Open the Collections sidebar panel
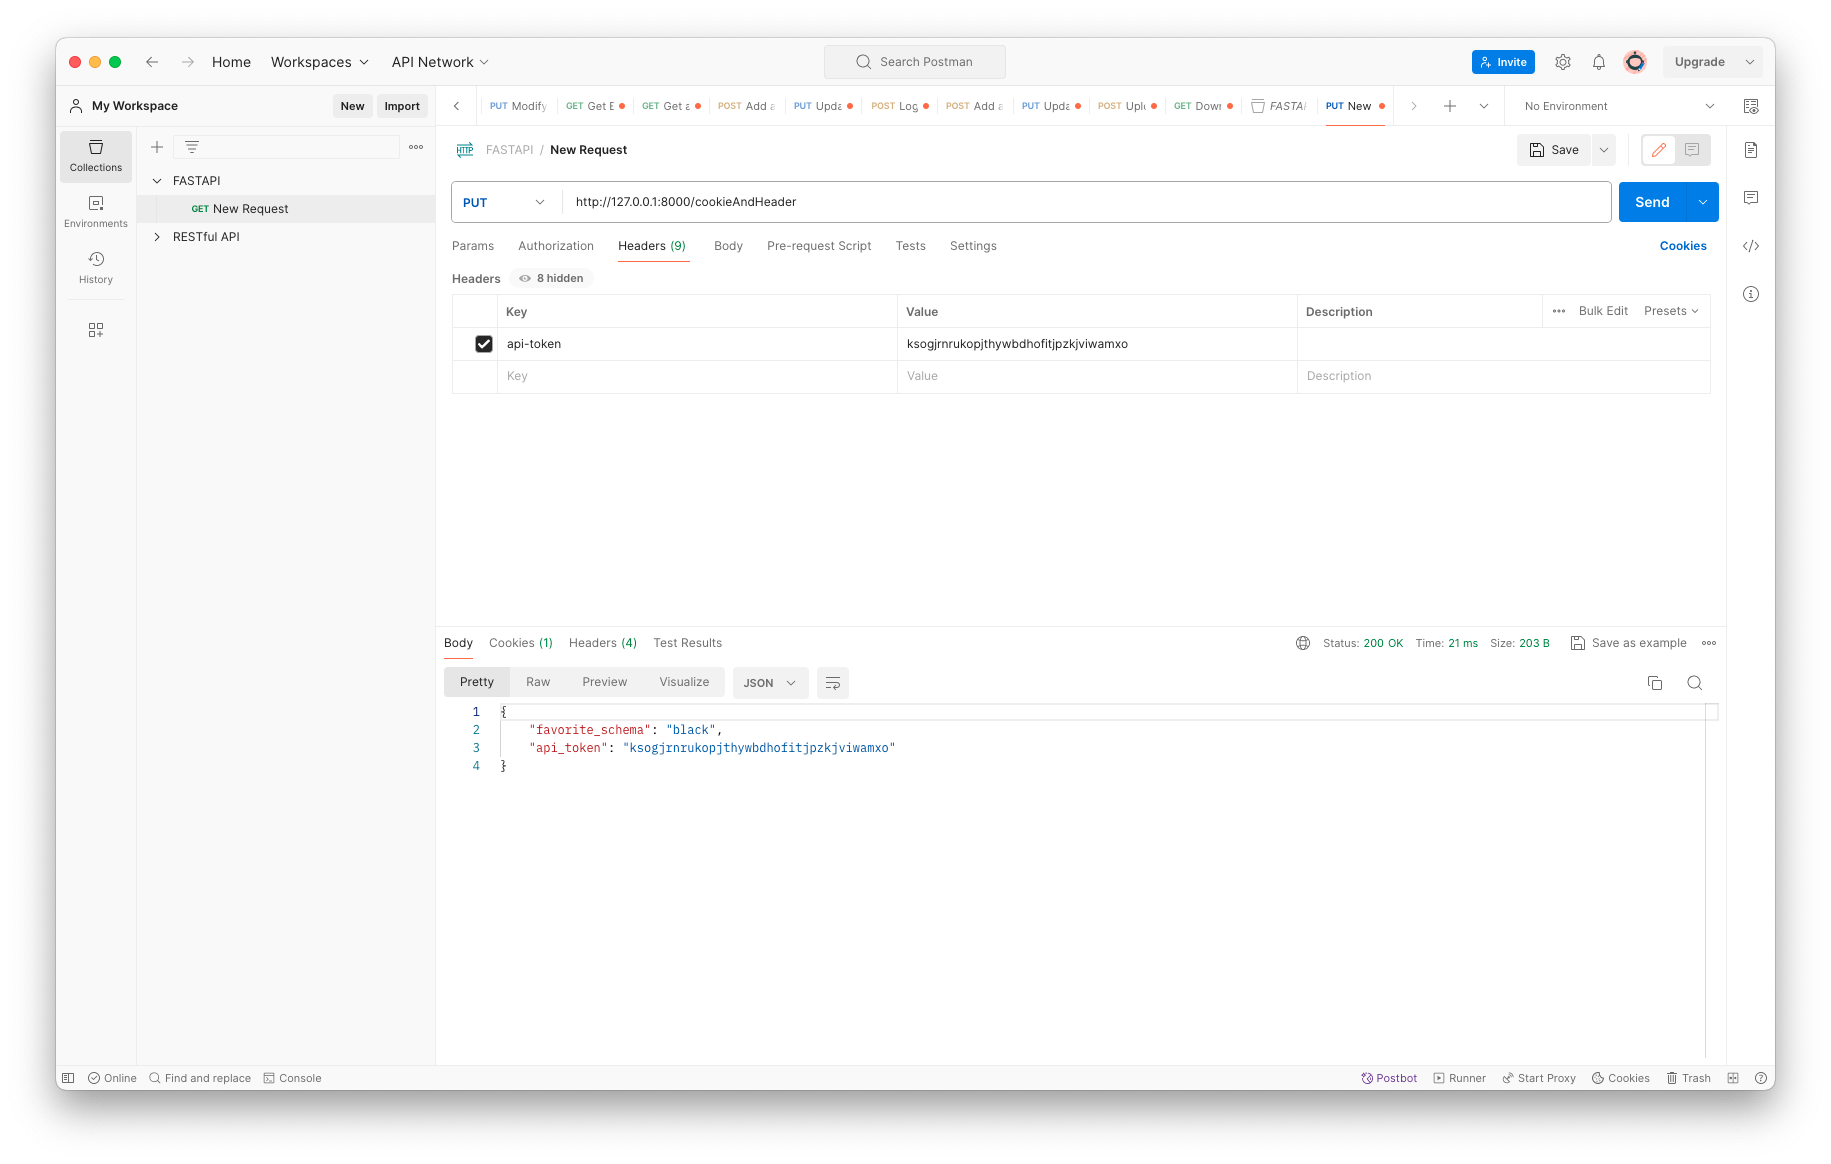 click(96, 156)
